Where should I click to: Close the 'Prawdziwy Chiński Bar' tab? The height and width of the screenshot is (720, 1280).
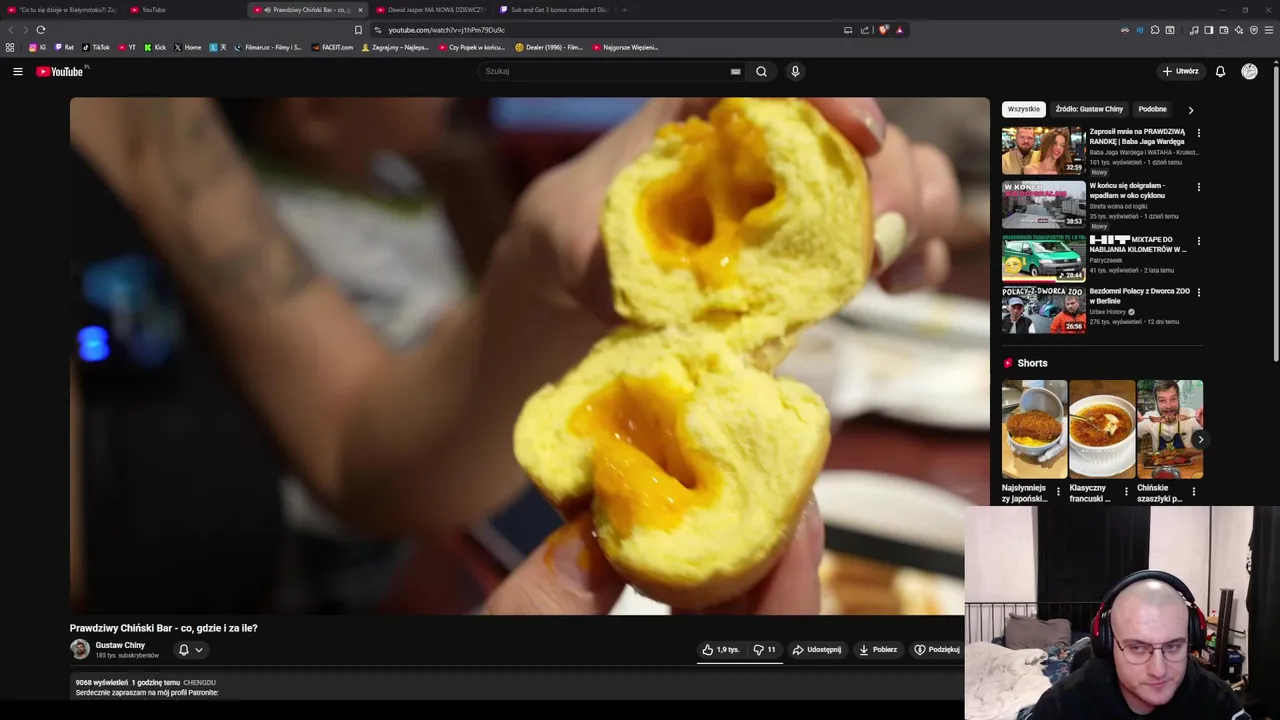pos(360,10)
